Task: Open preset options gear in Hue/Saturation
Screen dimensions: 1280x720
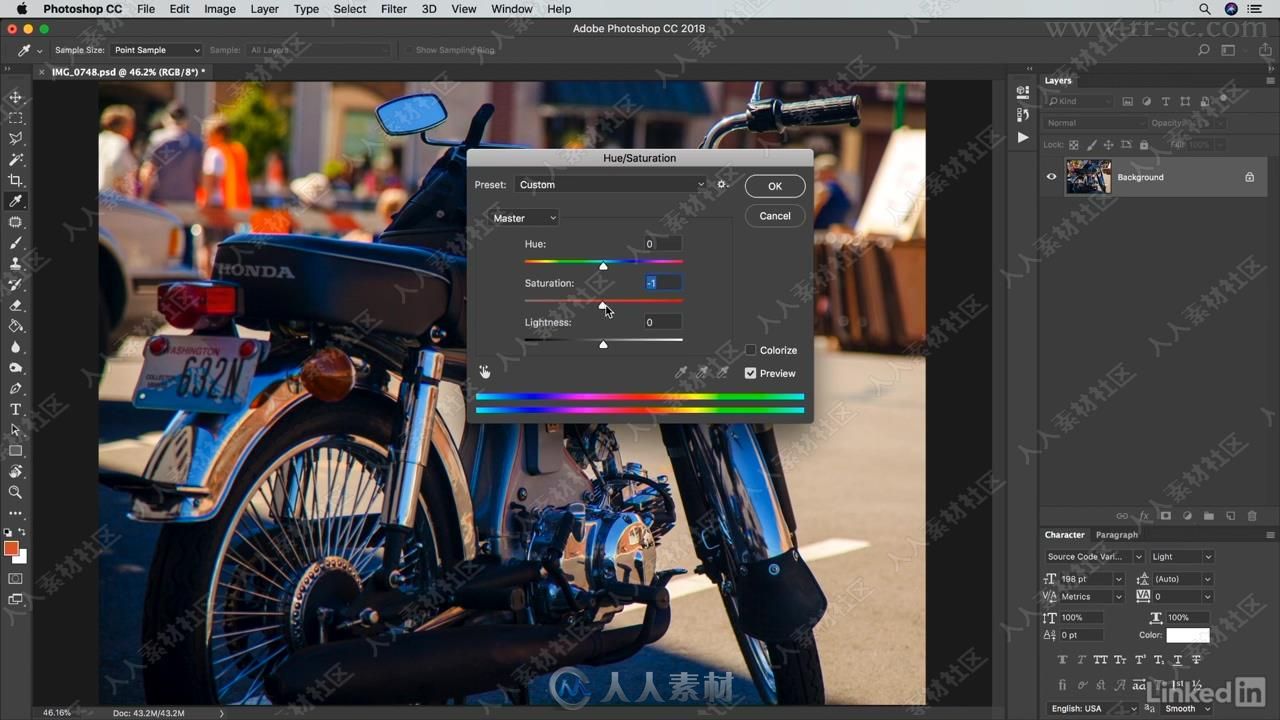Action: 722,184
